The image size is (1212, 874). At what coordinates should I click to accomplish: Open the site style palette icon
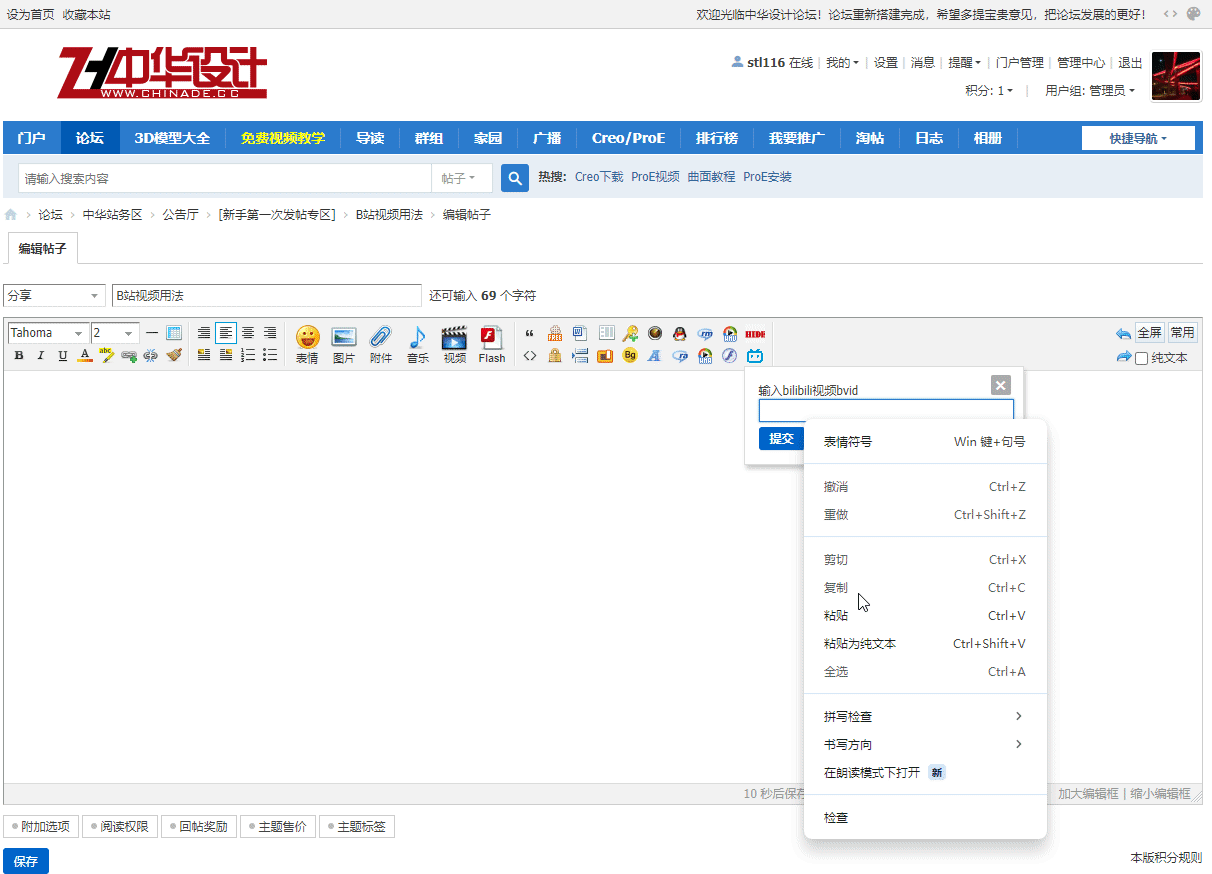[1193, 14]
